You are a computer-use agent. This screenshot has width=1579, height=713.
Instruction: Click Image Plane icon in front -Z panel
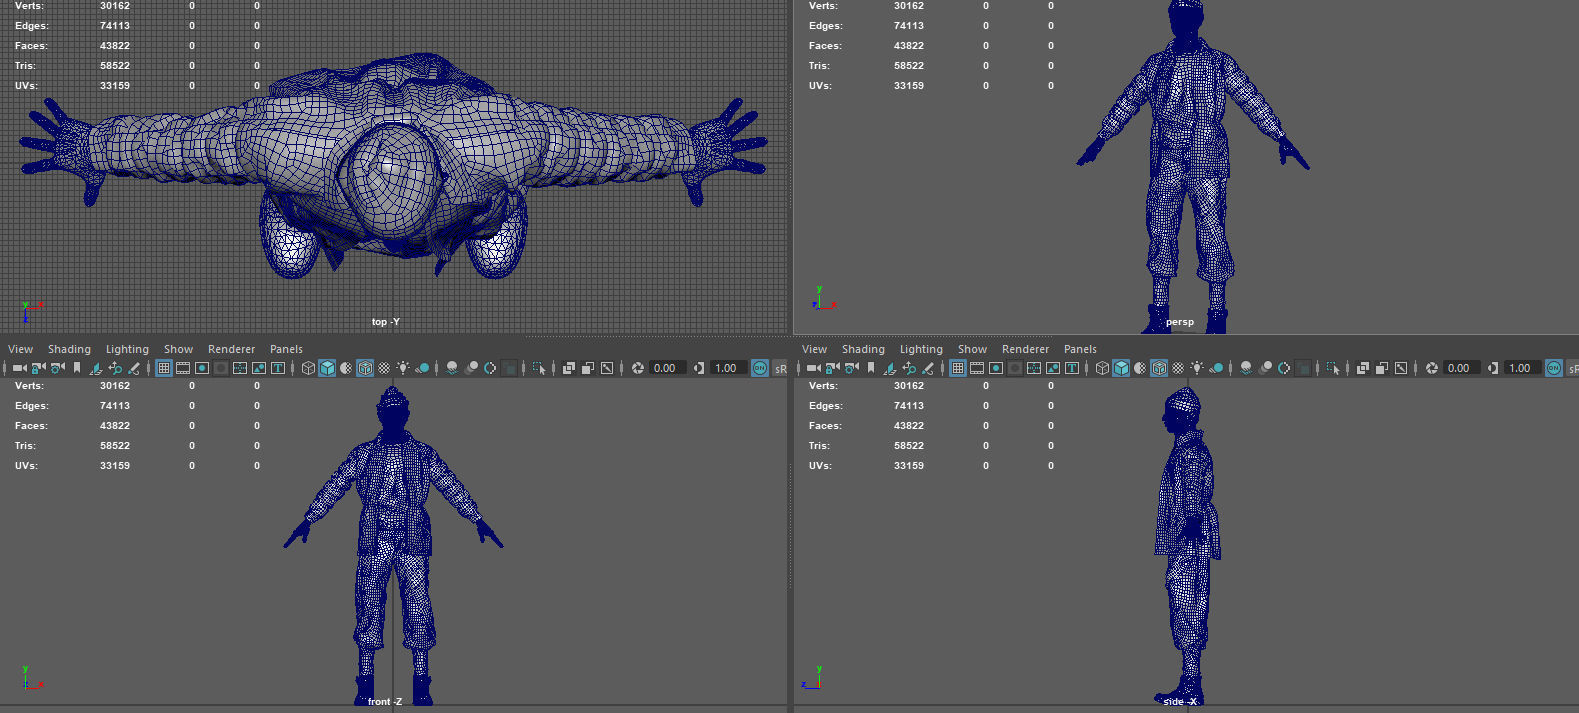[x=96, y=368]
